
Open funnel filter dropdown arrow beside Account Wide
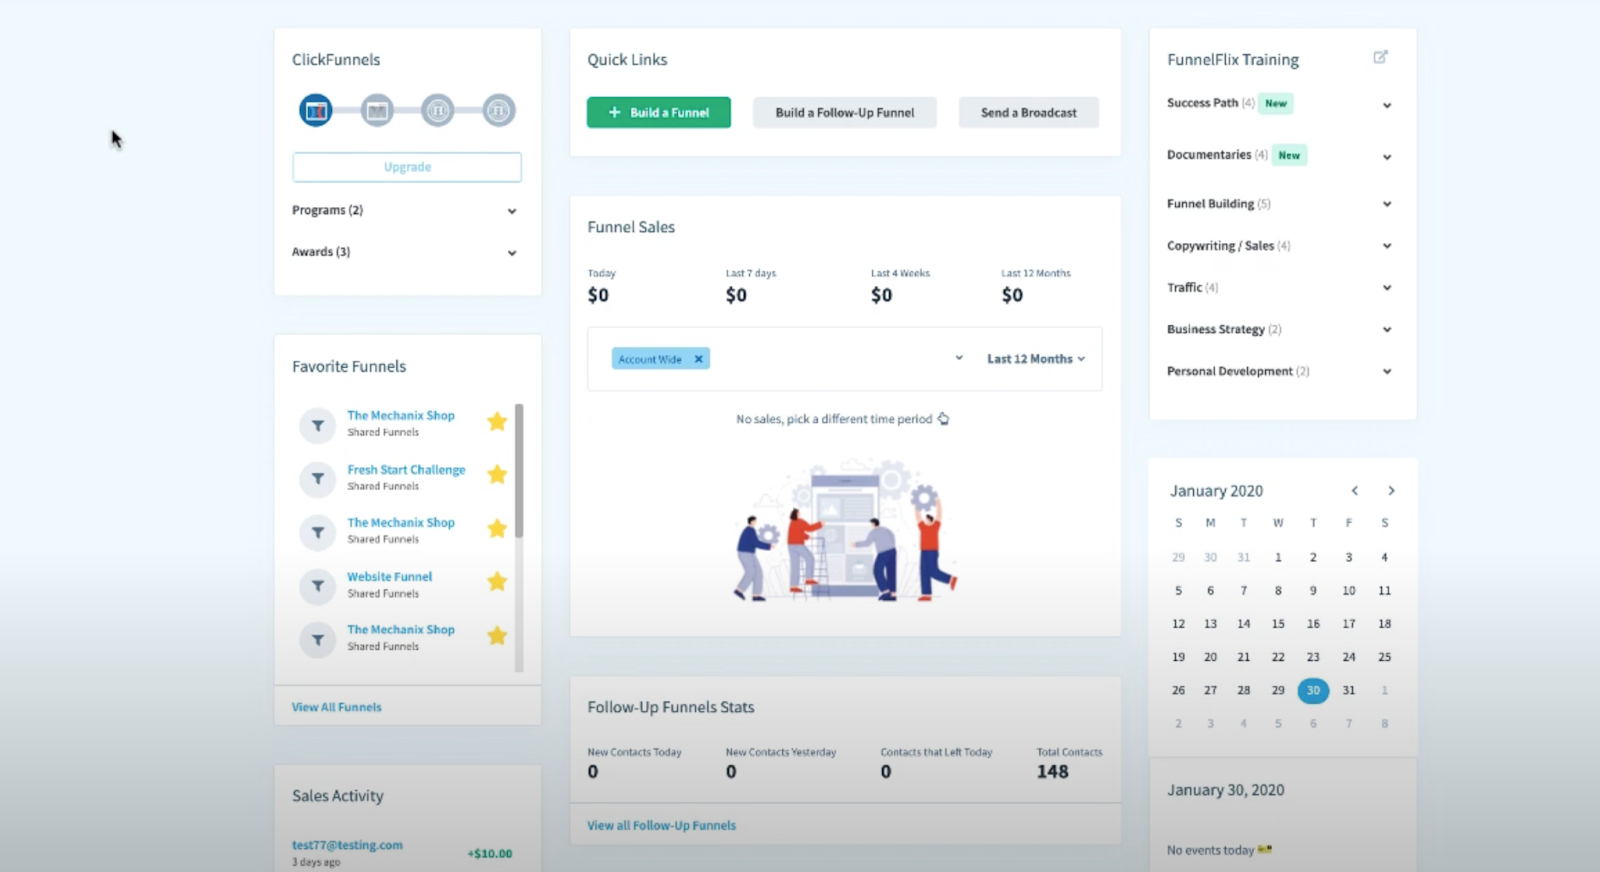pos(959,358)
